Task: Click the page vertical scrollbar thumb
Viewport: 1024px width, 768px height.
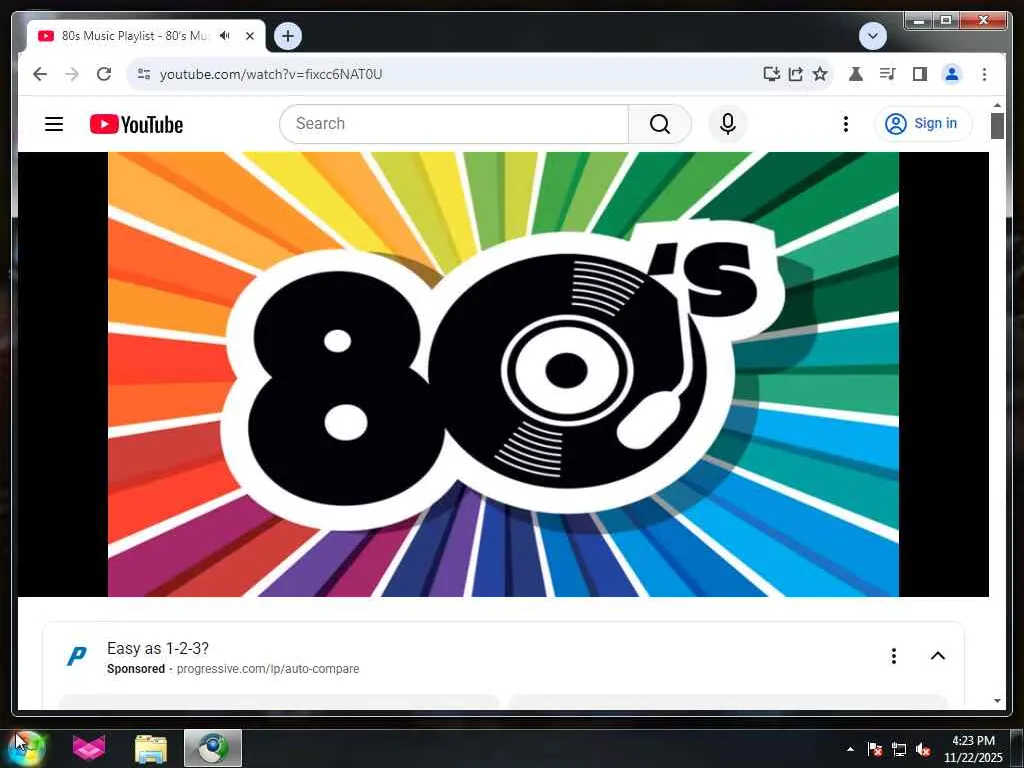Action: click(x=997, y=126)
